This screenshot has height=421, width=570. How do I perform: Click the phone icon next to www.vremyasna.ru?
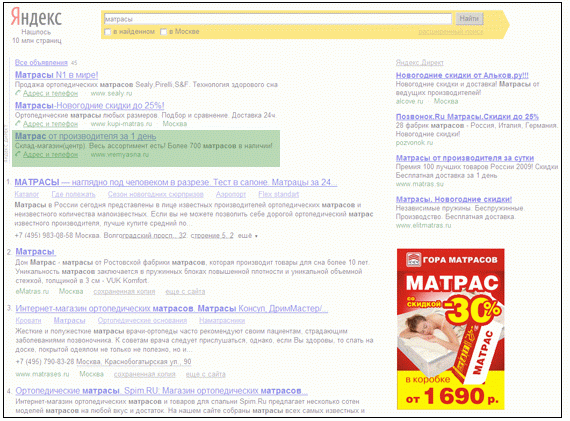(x=17, y=155)
